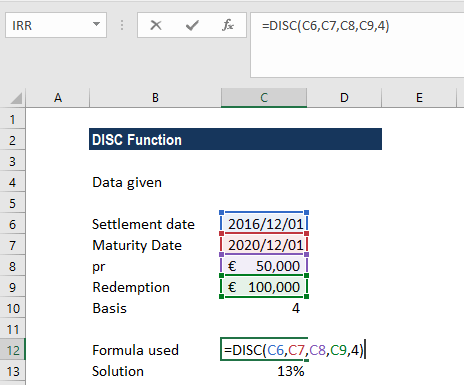The height and width of the screenshot is (385, 464).
Task: Select column E header
Action: click(x=419, y=98)
